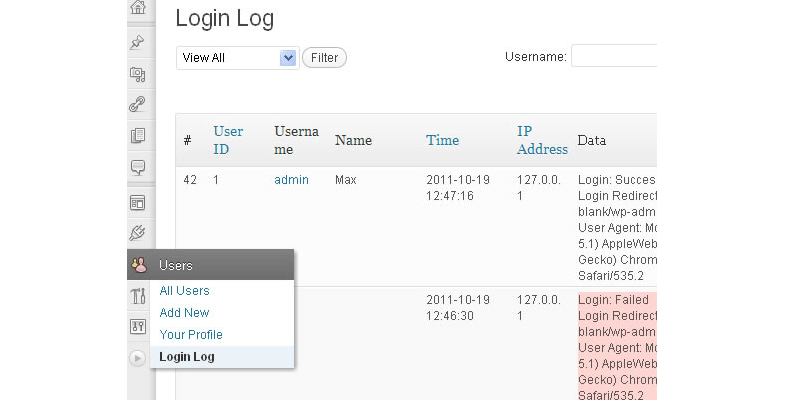The image size is (800, 400).
Task: Open Posts via the pushpin icon
Action: 138,43
